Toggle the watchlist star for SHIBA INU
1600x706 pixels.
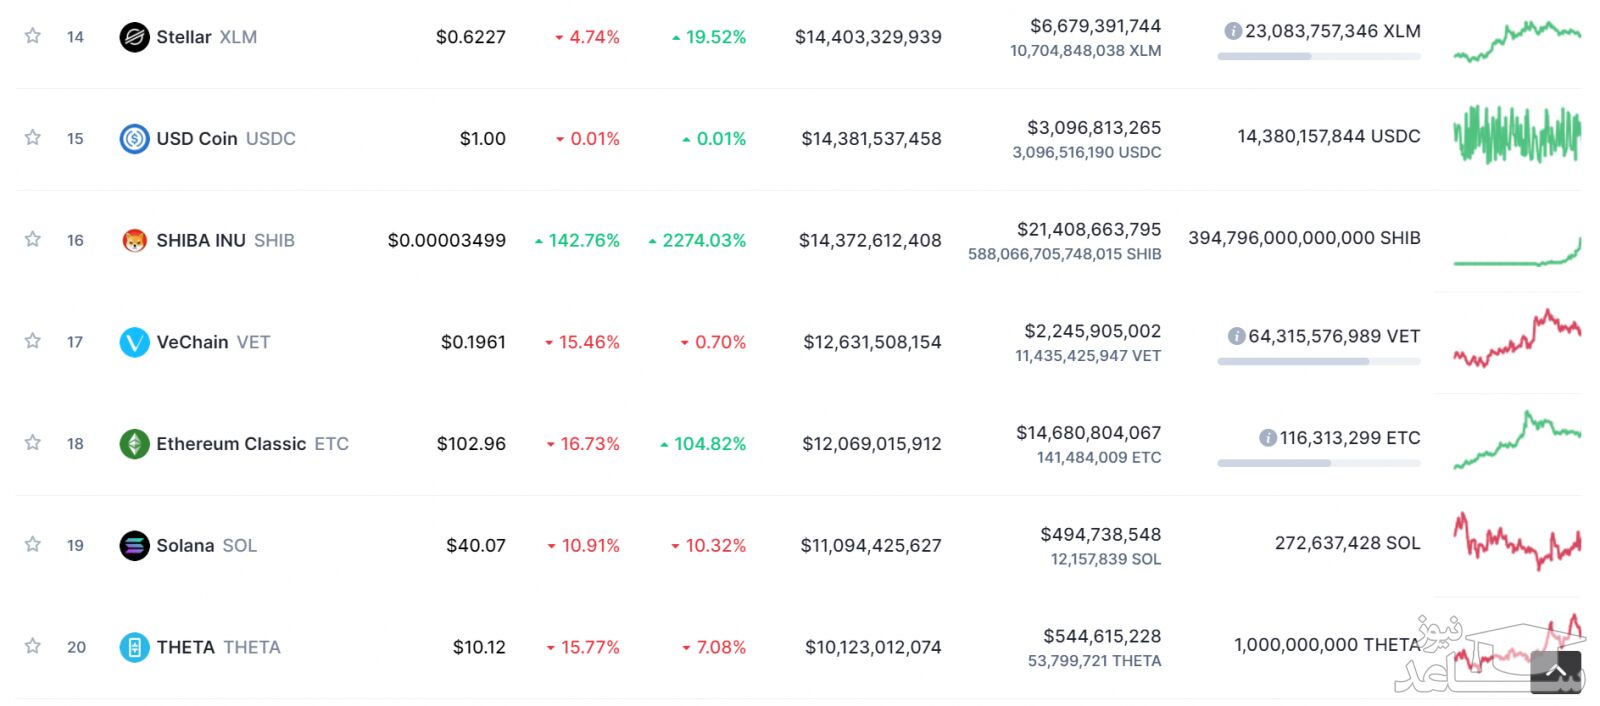click(x=33, y=239)
